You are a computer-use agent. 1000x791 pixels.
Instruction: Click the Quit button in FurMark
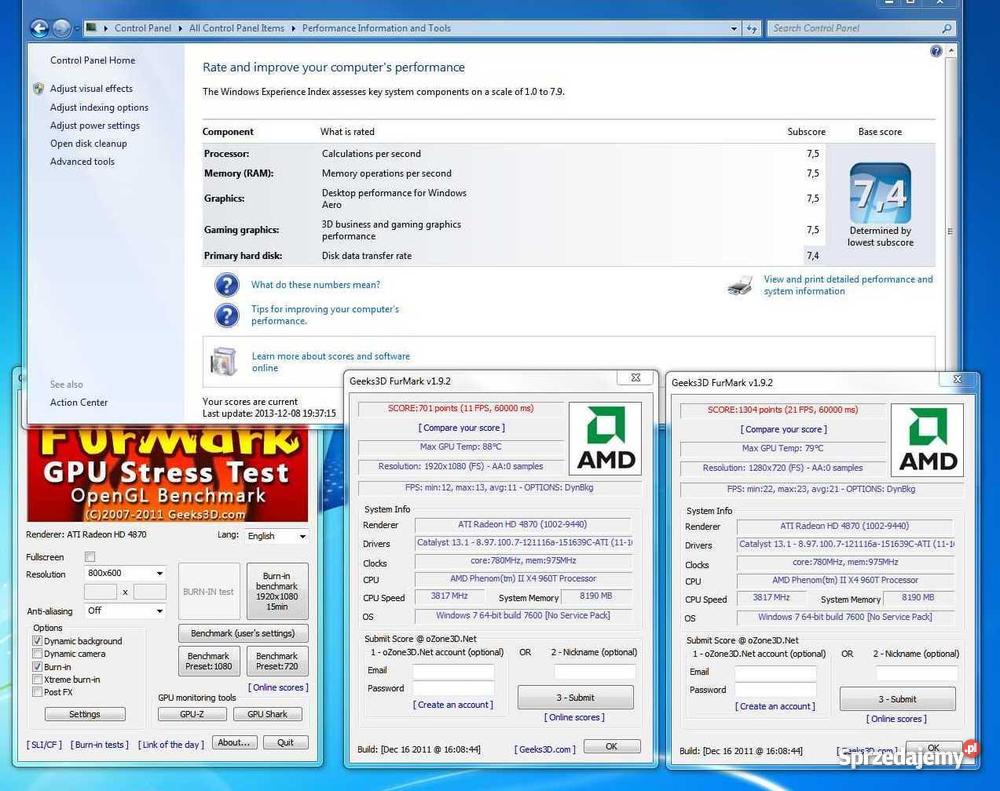285,743
